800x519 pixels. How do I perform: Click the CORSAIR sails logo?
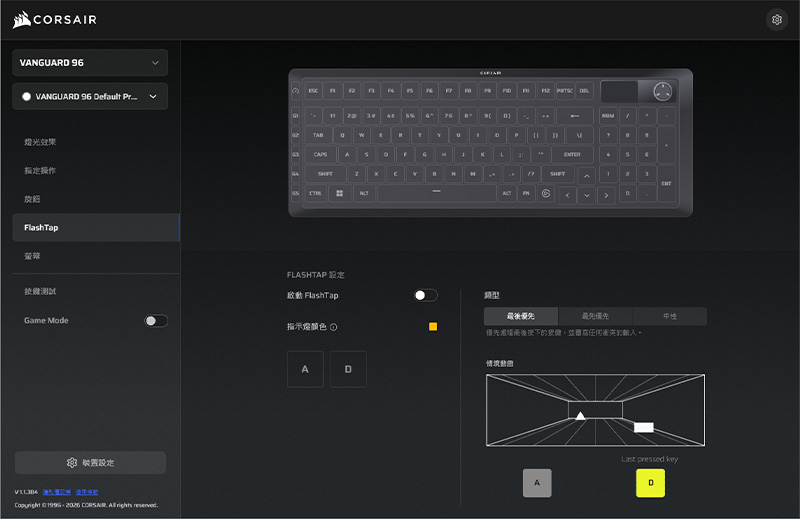click(x=21, y=20)
